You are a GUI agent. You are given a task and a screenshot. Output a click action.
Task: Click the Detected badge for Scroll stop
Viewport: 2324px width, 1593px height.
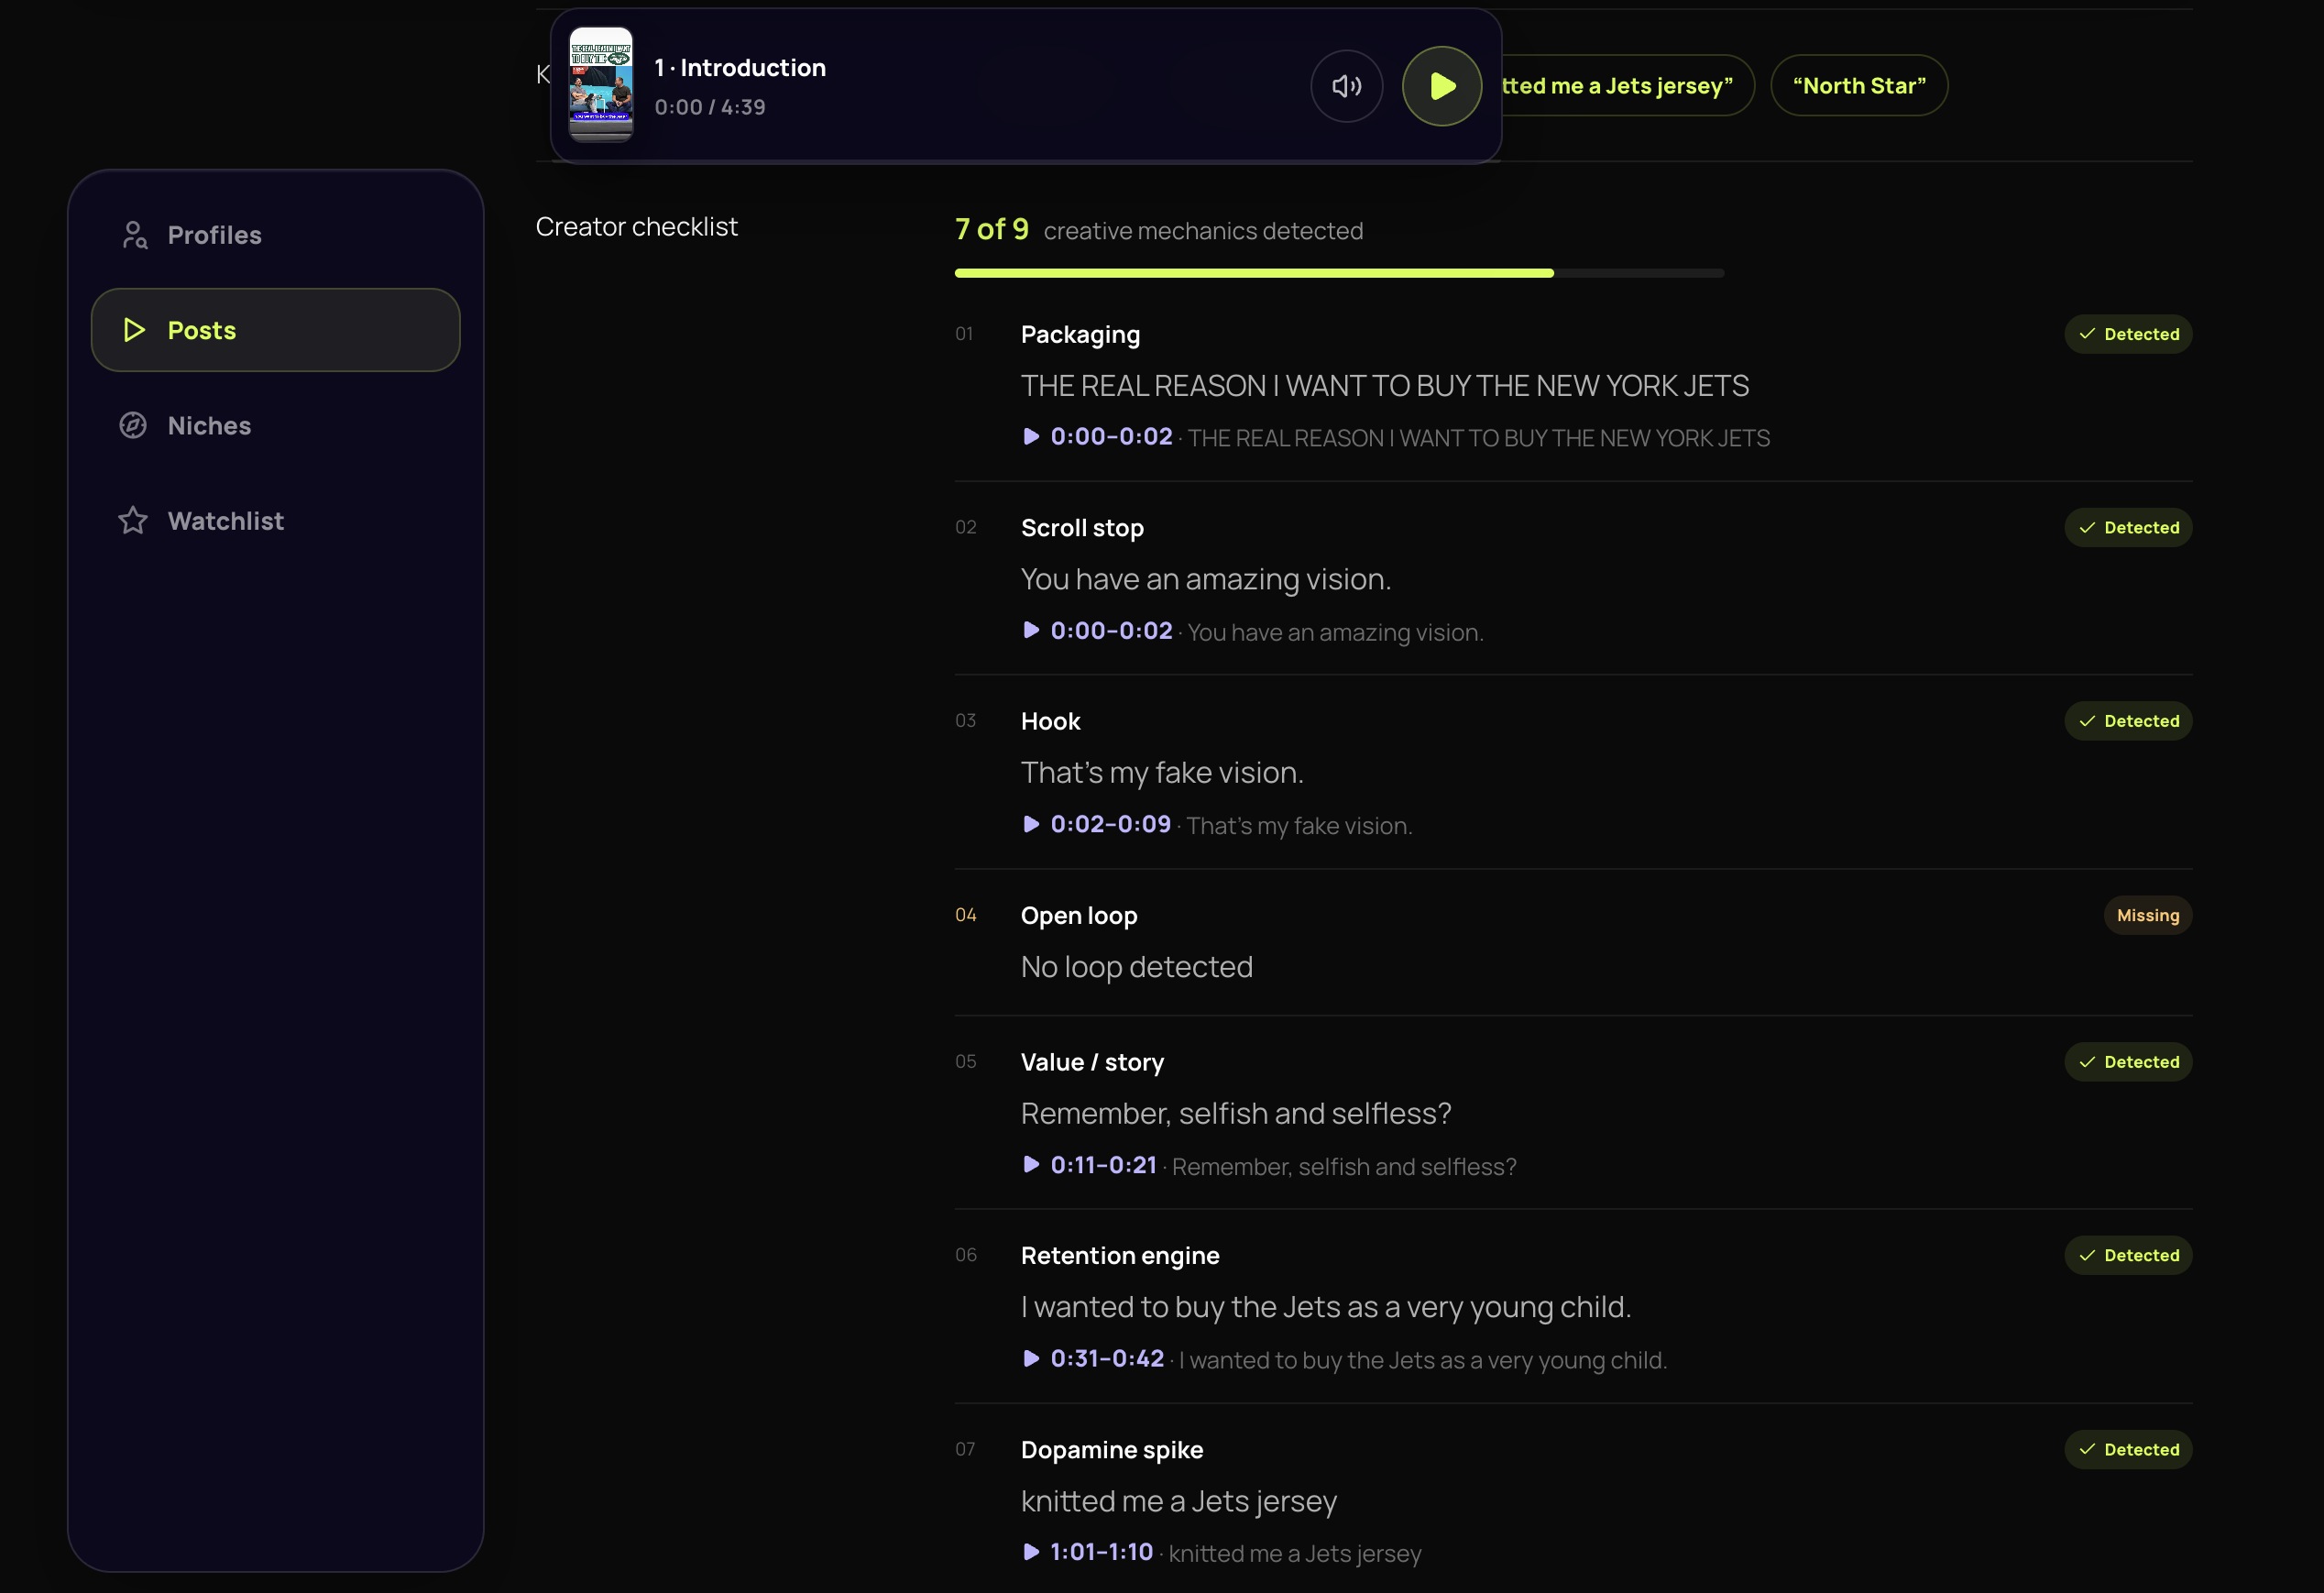tap(2128, 528)
